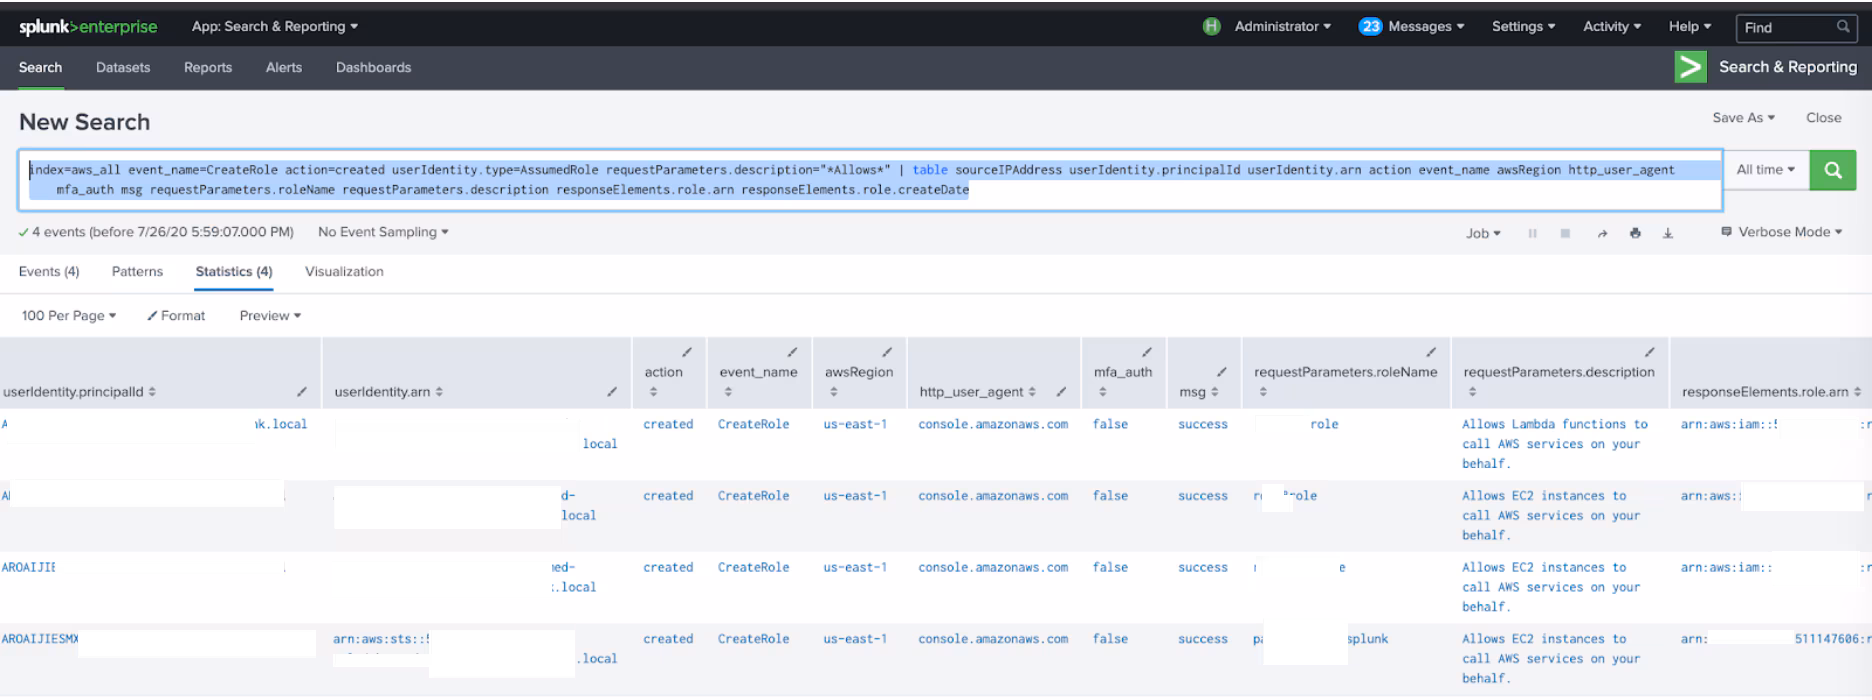Open the 100 Per Page dropdown
The width and height of the screenshot is (1872, 700).
[x=69, y=316]
